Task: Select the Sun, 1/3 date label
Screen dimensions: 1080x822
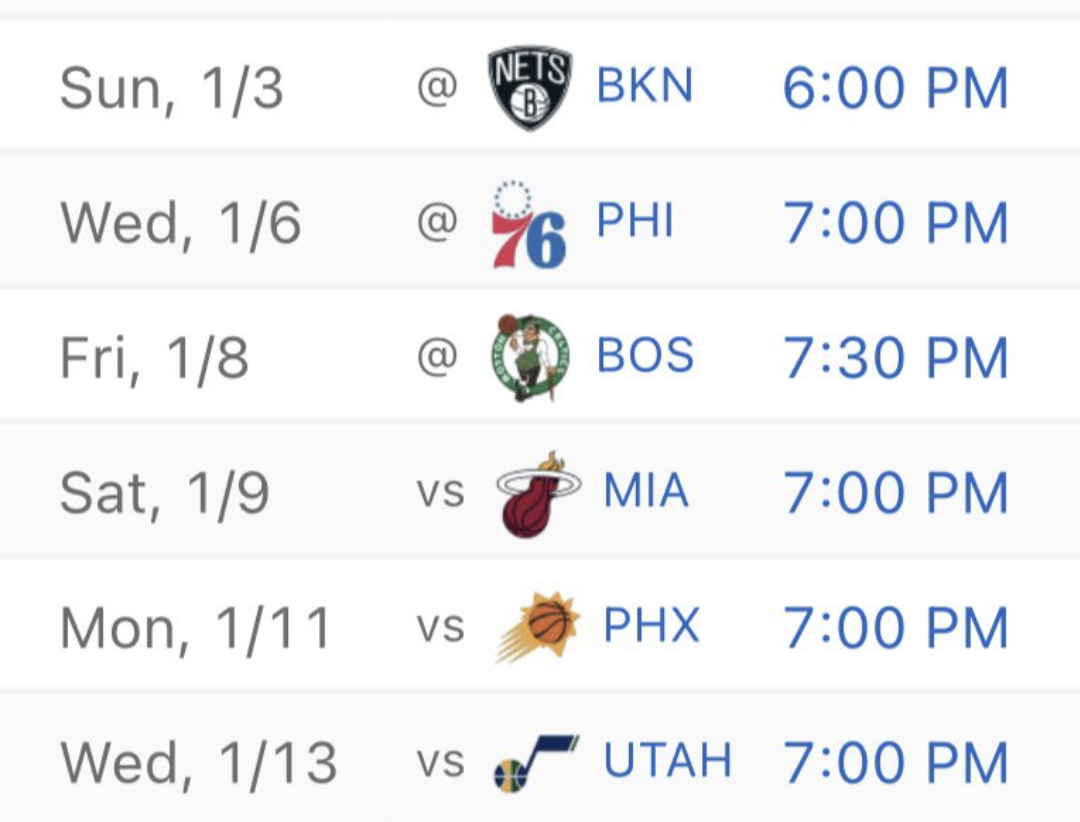Action: coord(172,89)
